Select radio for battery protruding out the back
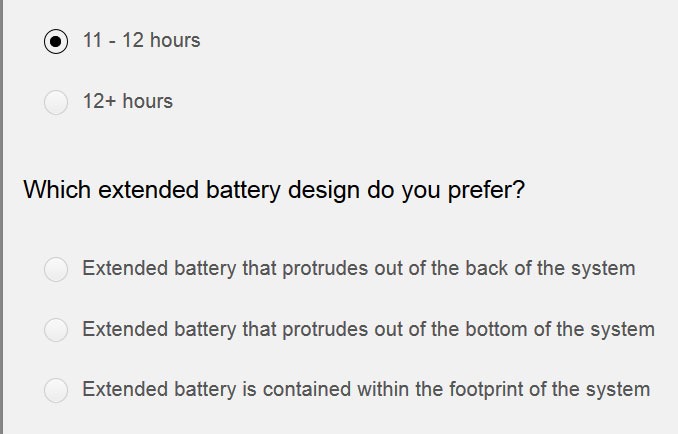The width and height of the screenshot is (678, 434). [56, 269]
